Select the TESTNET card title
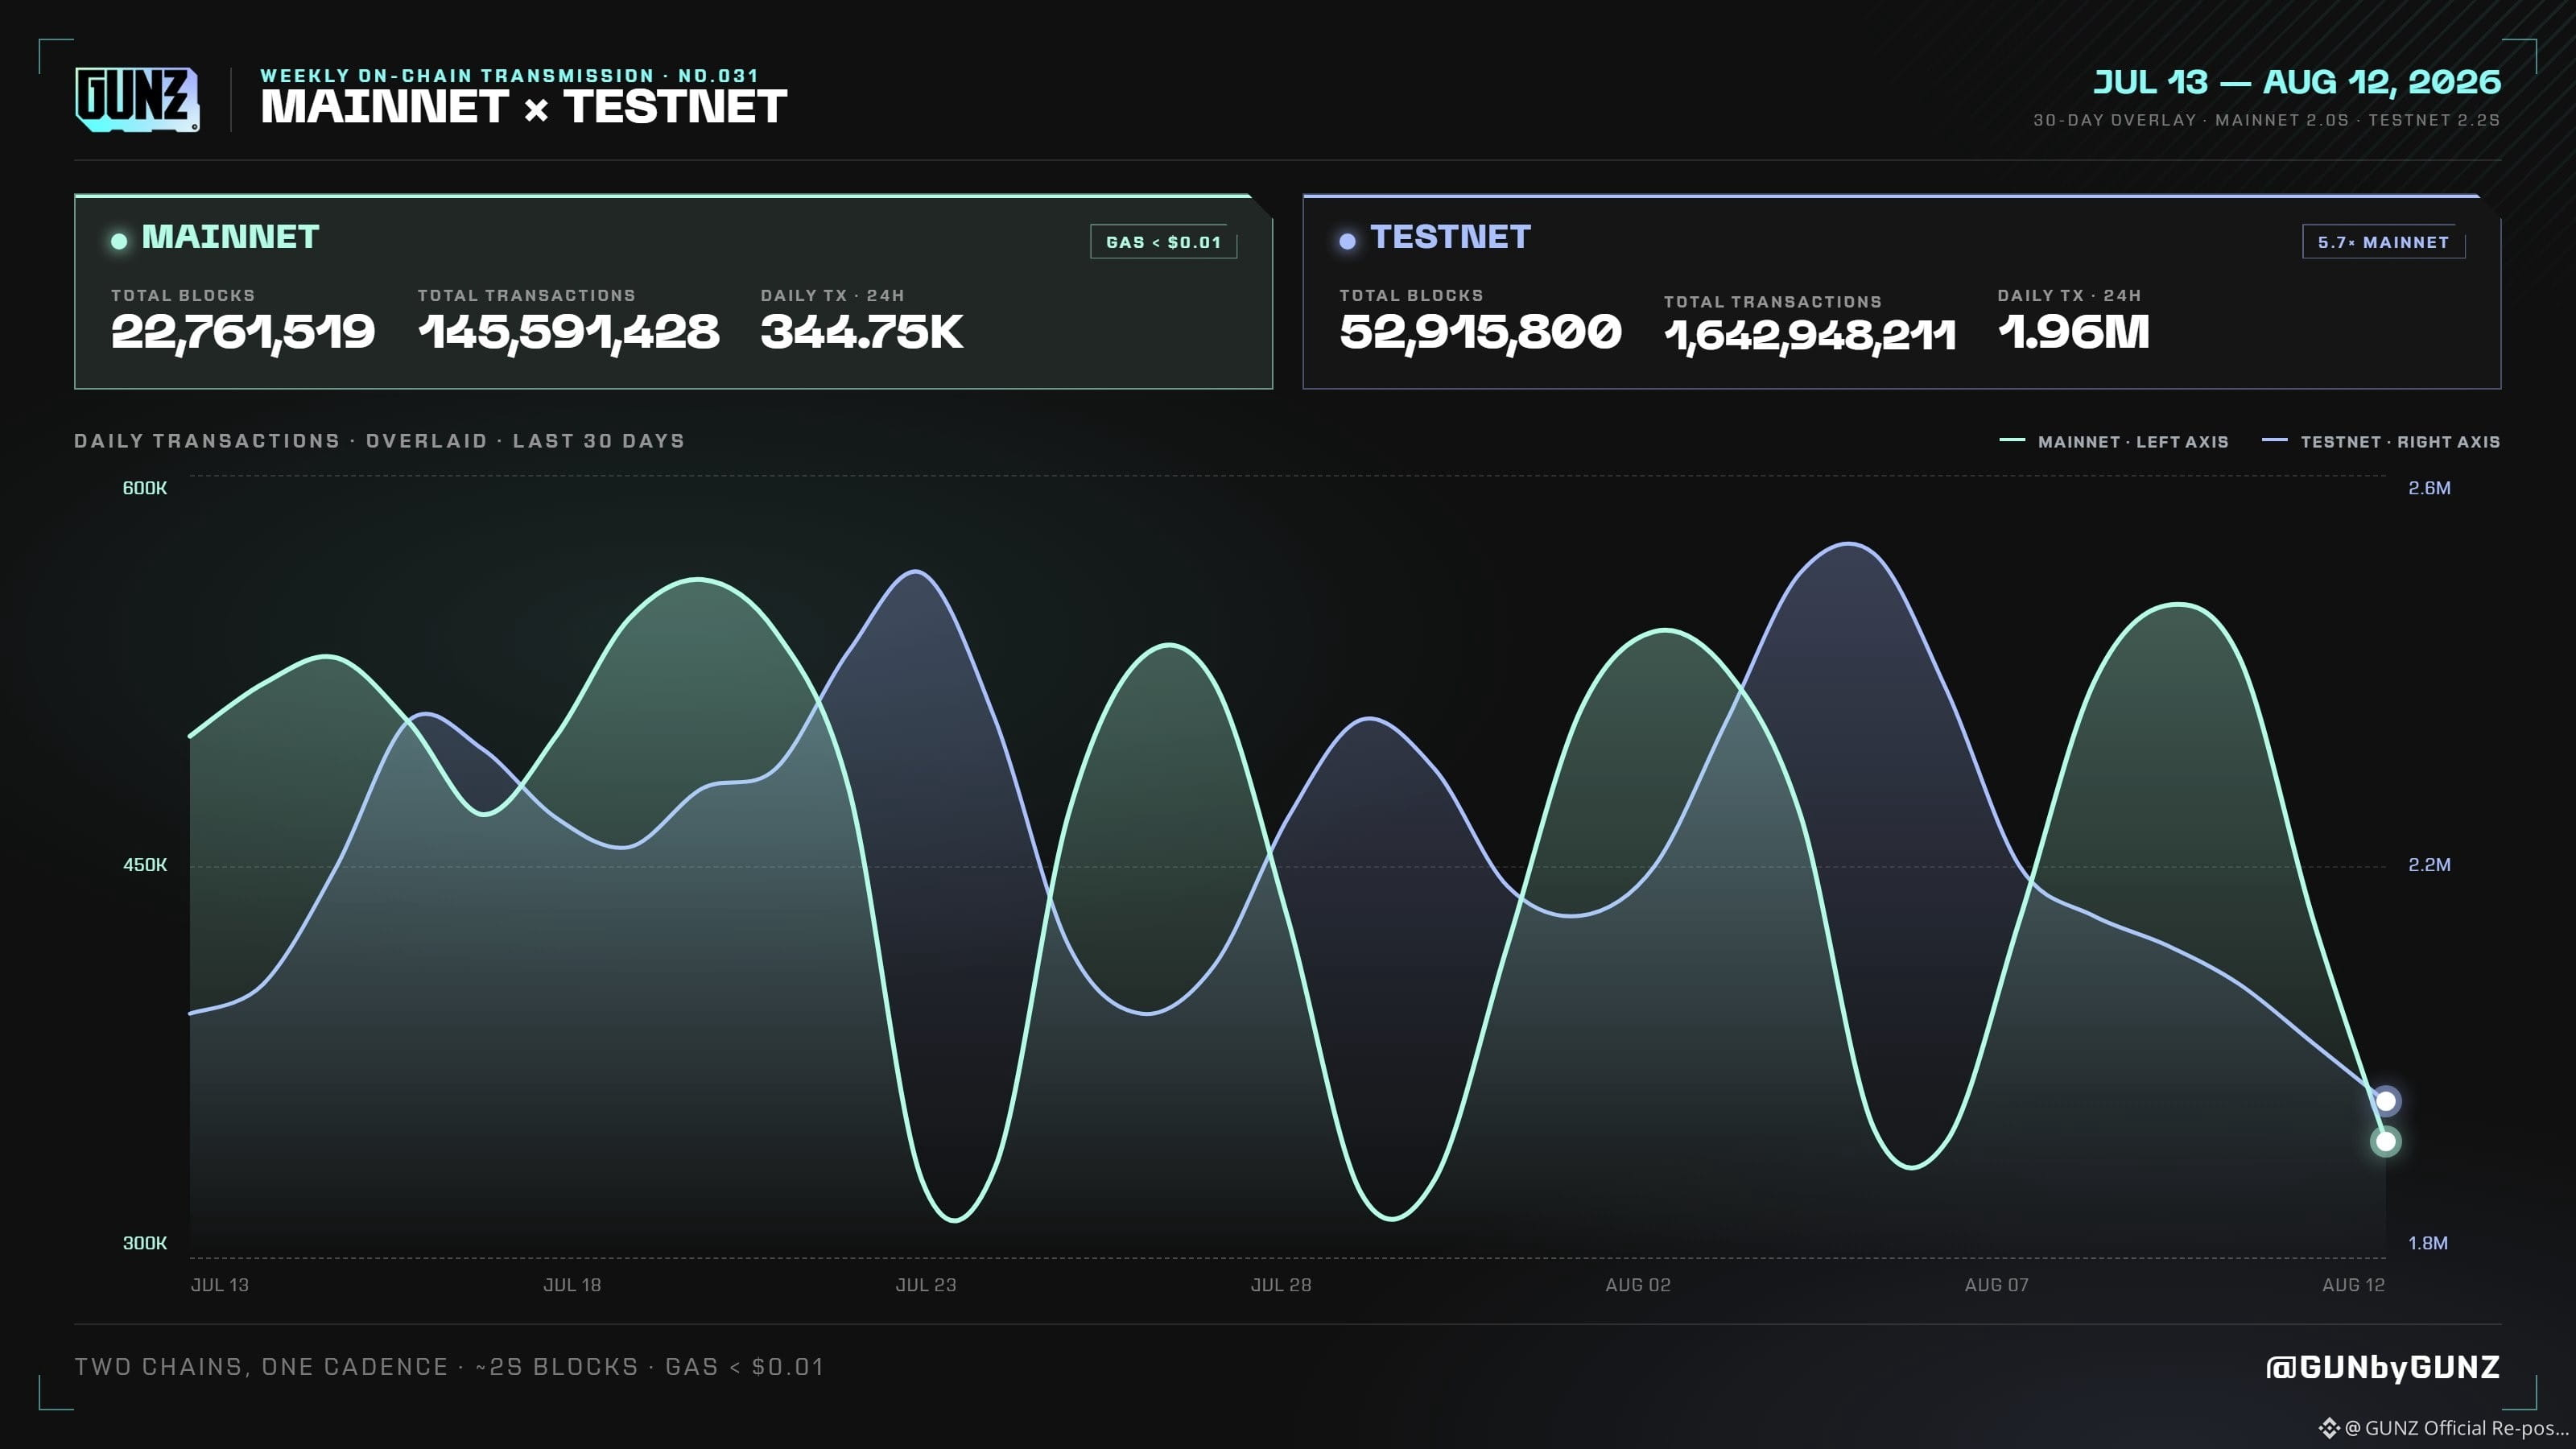This screenshot has width=2576, height=1449. (1450, 237)
